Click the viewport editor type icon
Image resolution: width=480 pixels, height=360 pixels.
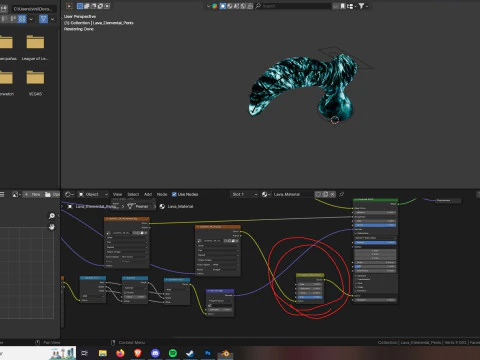click(69, 6)
